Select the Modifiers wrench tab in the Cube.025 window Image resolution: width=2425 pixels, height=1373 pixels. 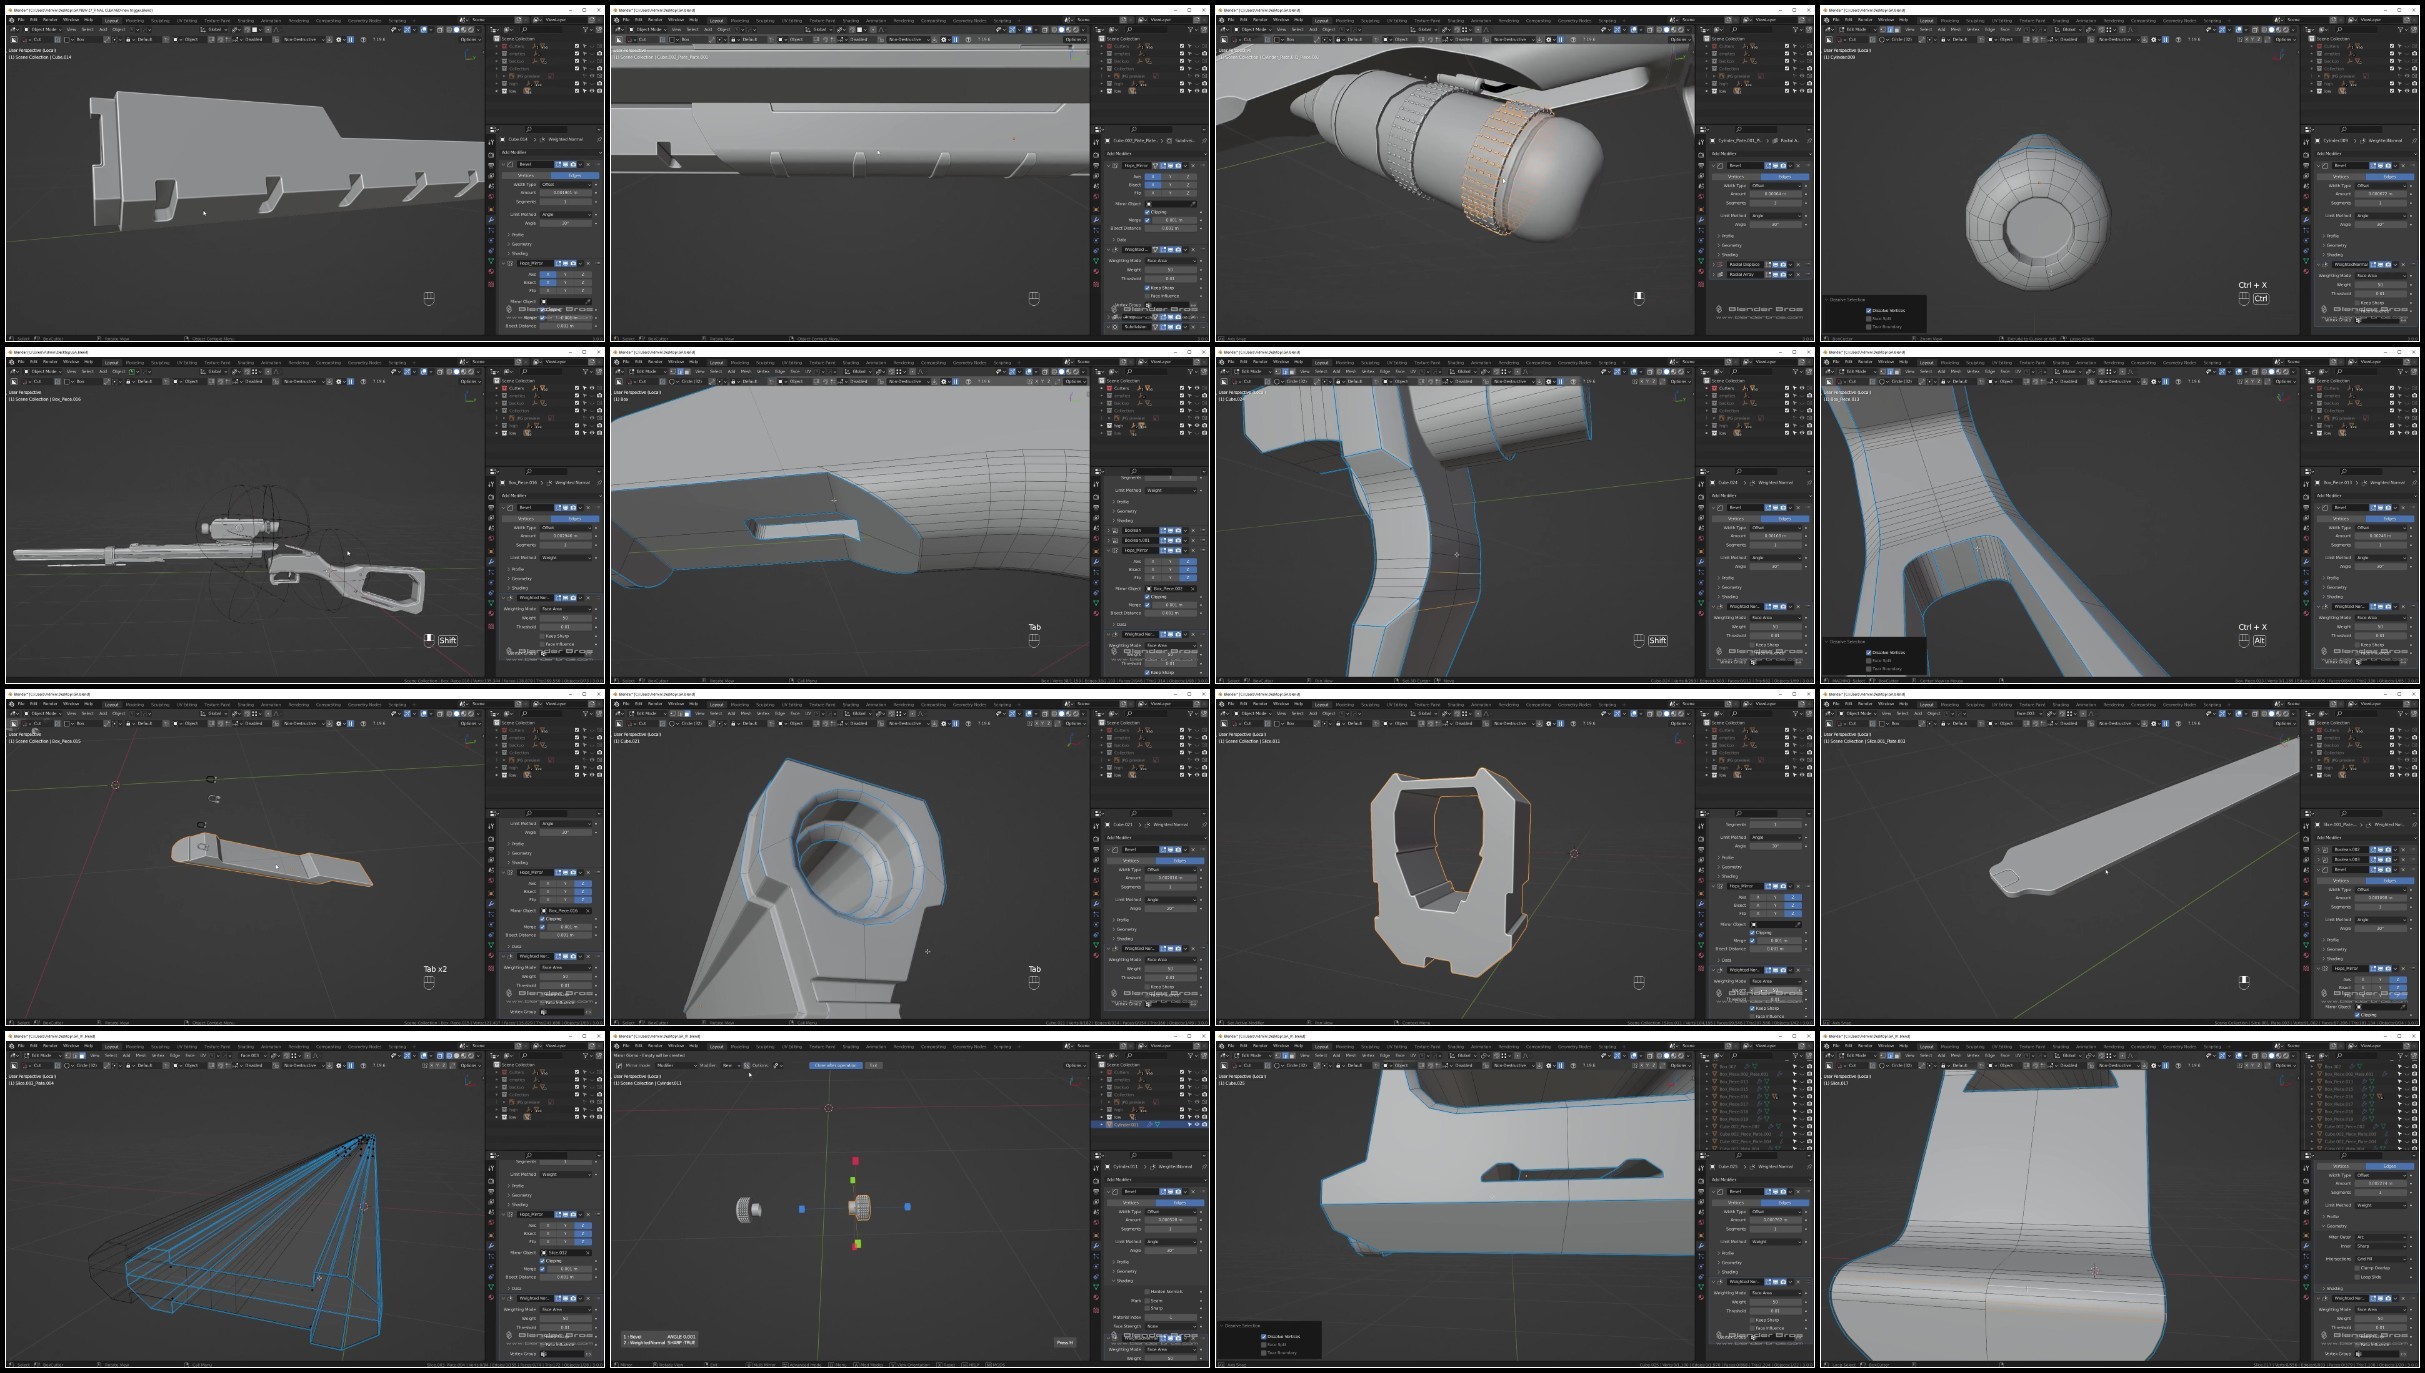(x=1701, y=1246)
